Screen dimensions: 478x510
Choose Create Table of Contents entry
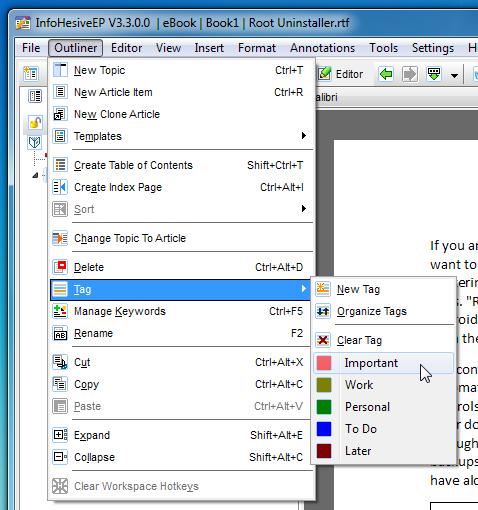[182, 165]
